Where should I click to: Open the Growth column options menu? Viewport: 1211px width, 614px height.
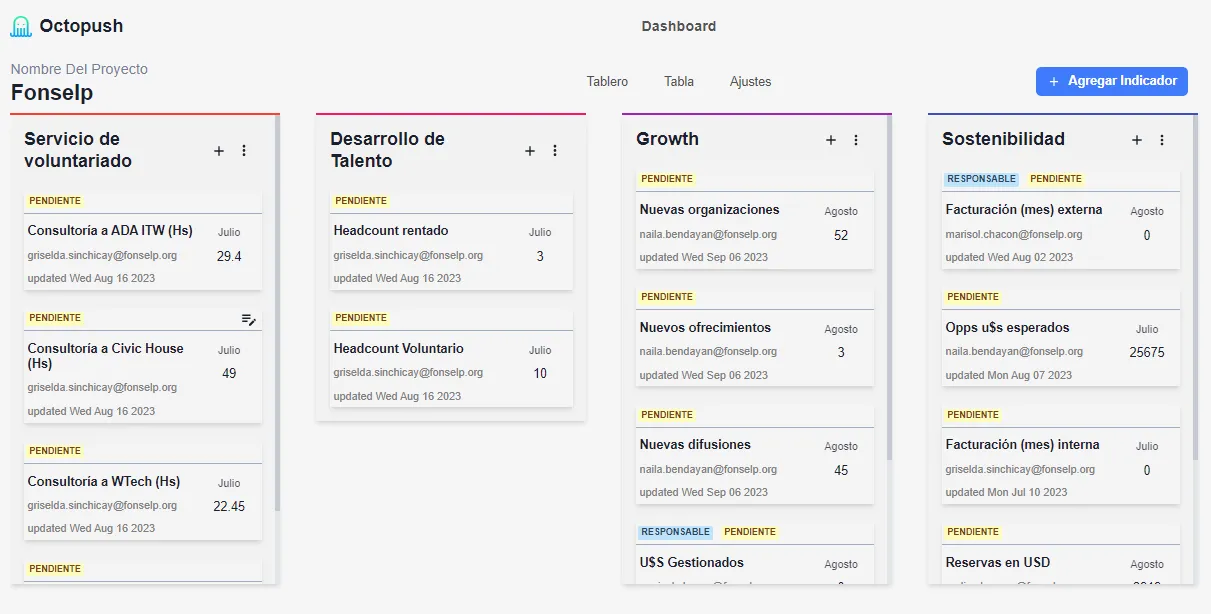click(856, 140)
